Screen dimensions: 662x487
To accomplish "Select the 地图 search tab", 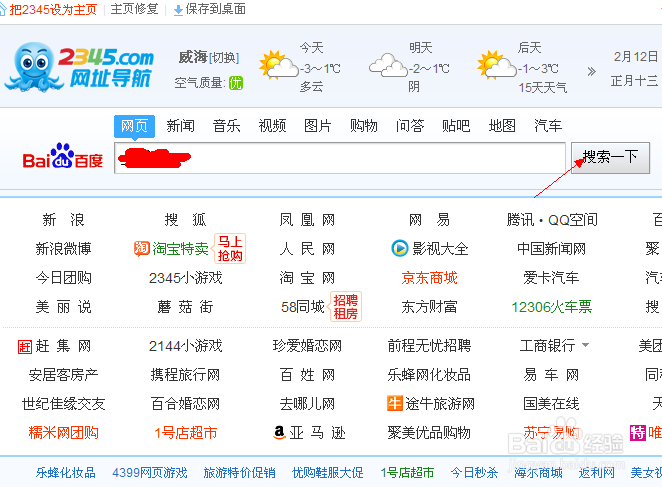I will click(502, 126).
